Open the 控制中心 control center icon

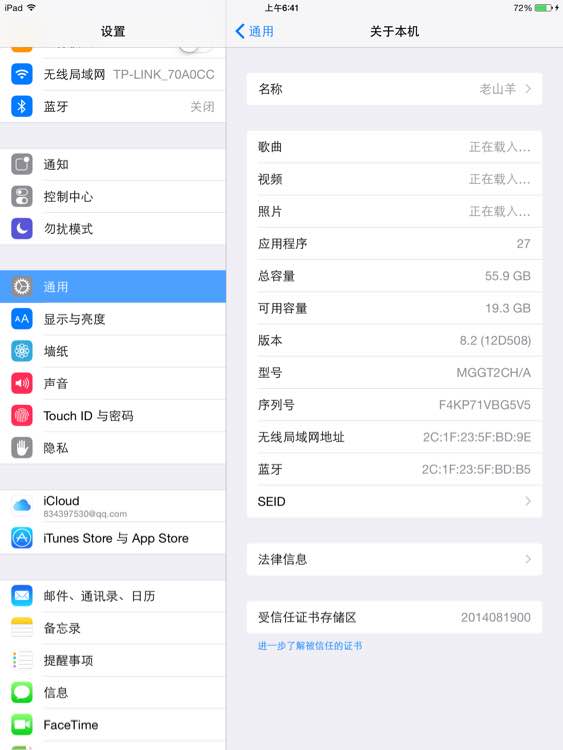pos(22,197)
